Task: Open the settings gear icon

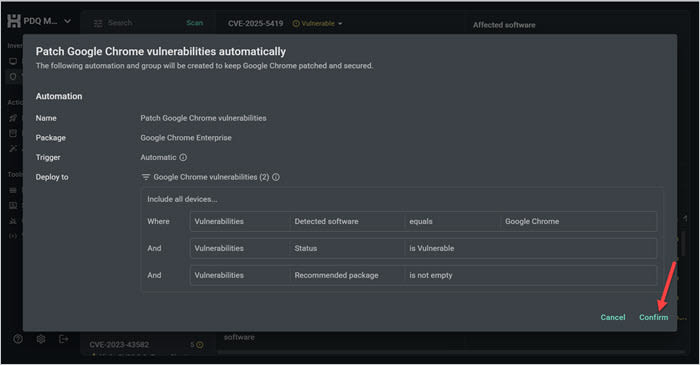Action: pos(41,339)
